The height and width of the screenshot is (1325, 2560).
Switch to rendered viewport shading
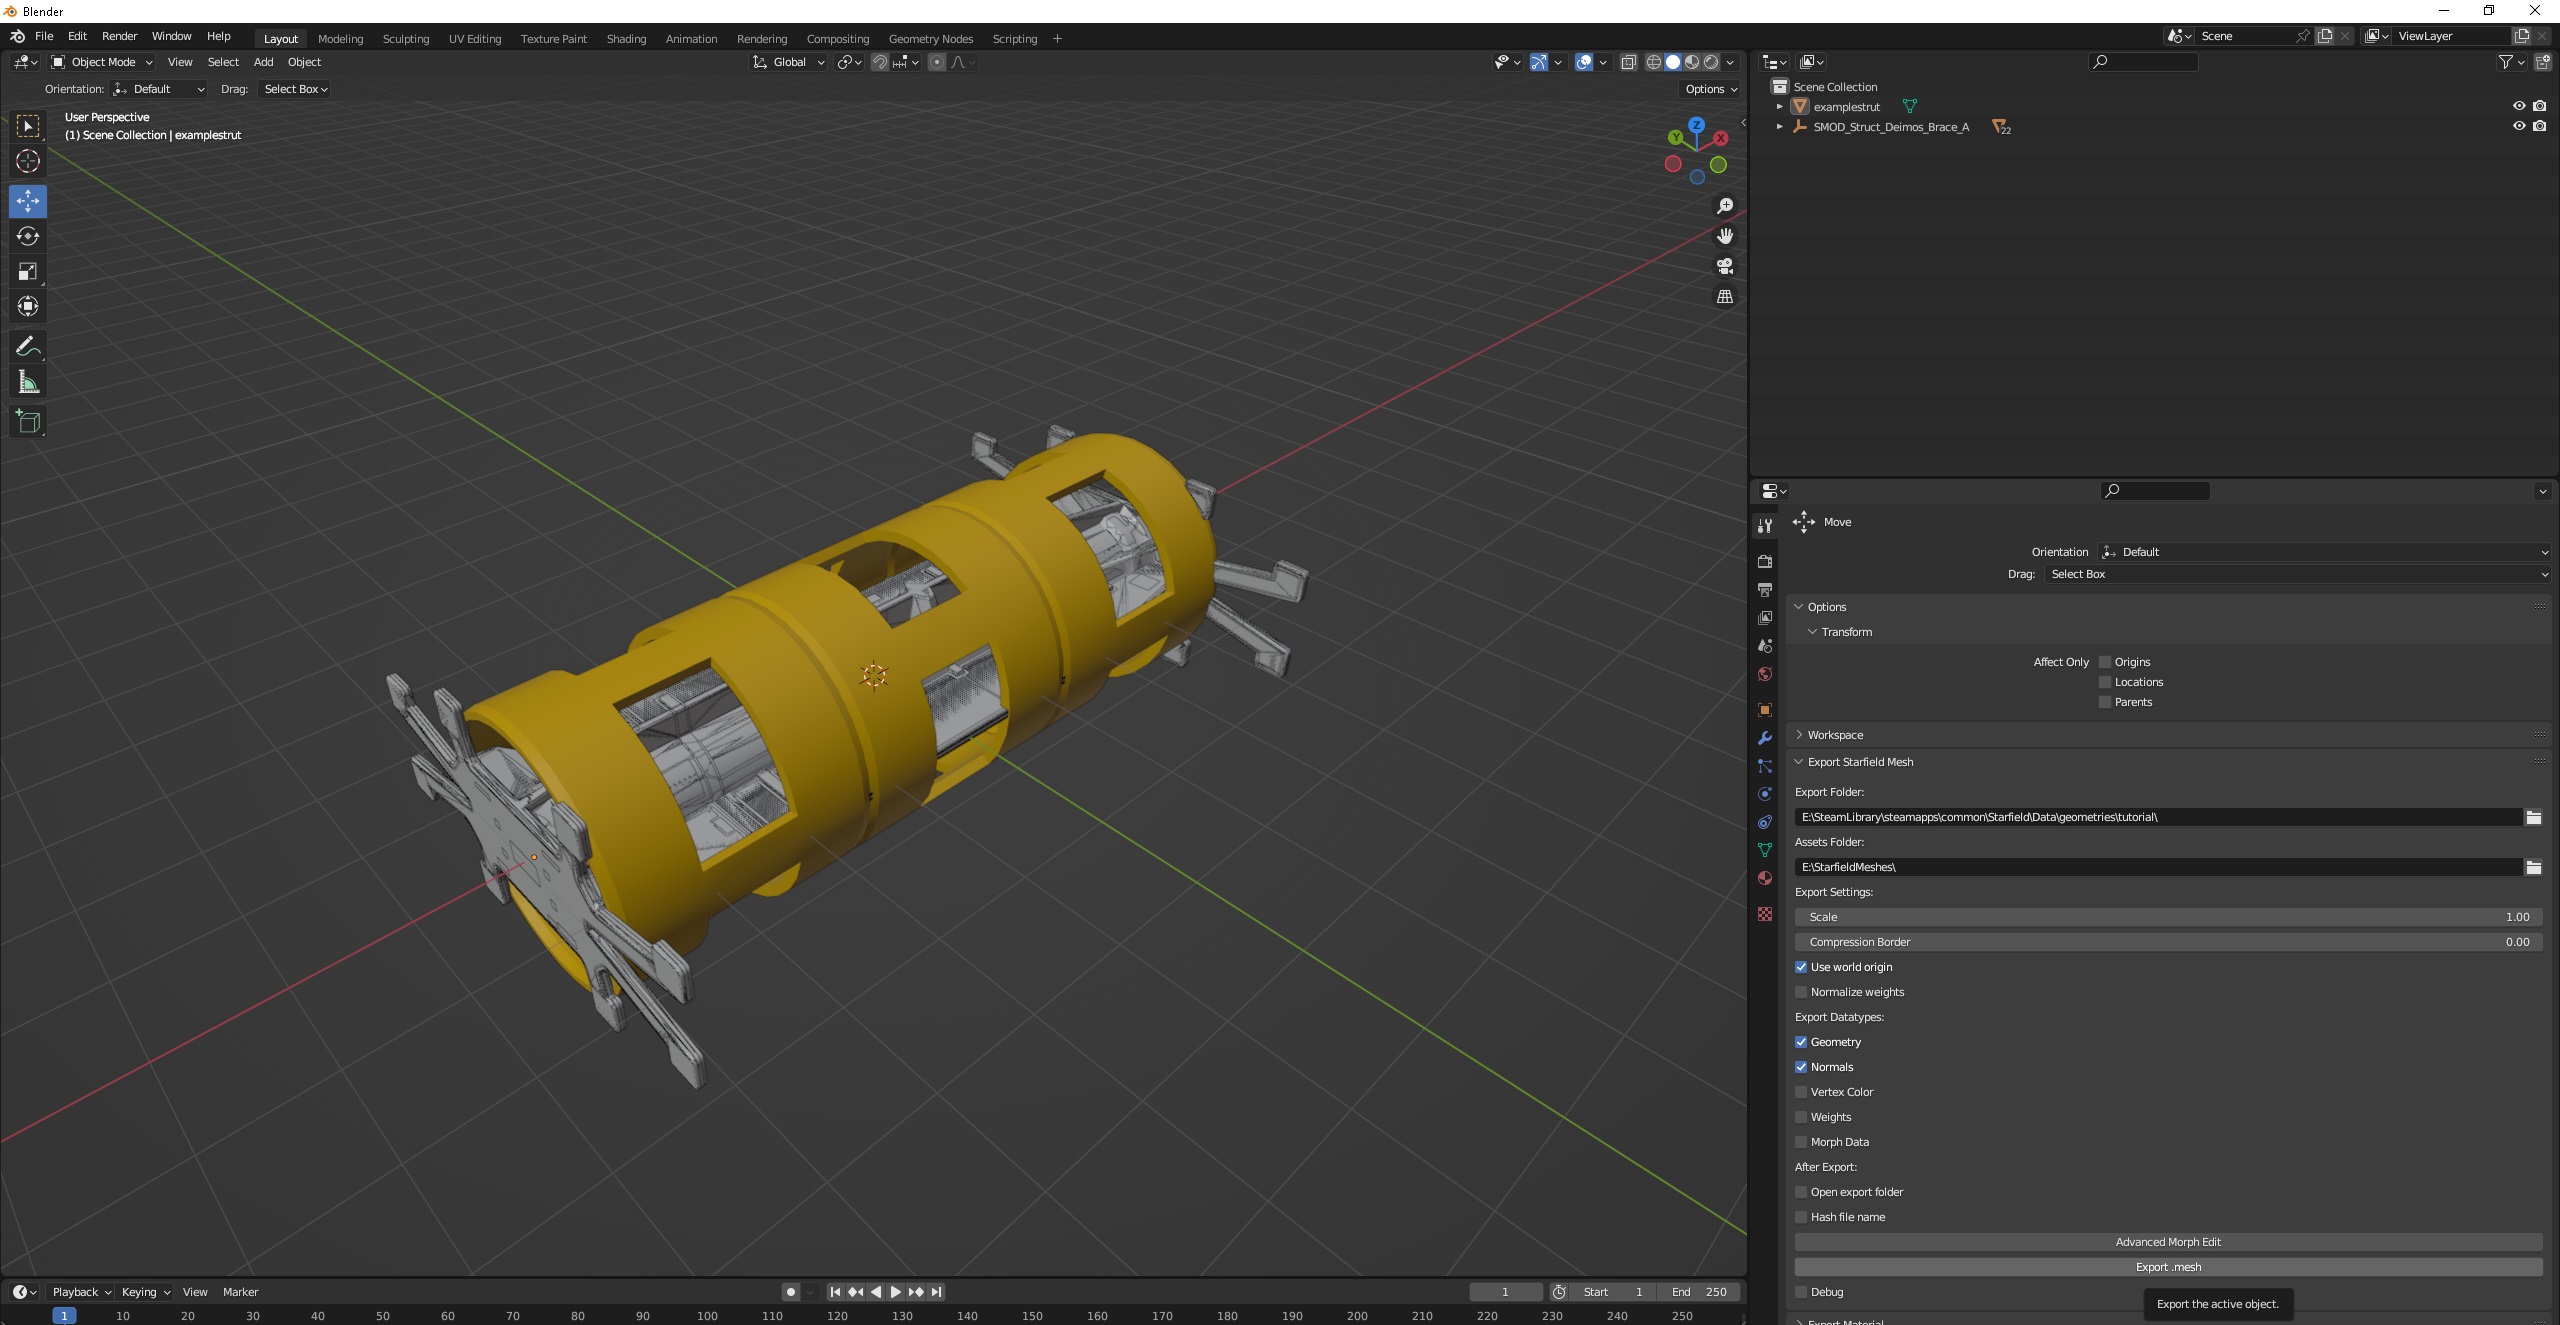[x=1711, y=62]
